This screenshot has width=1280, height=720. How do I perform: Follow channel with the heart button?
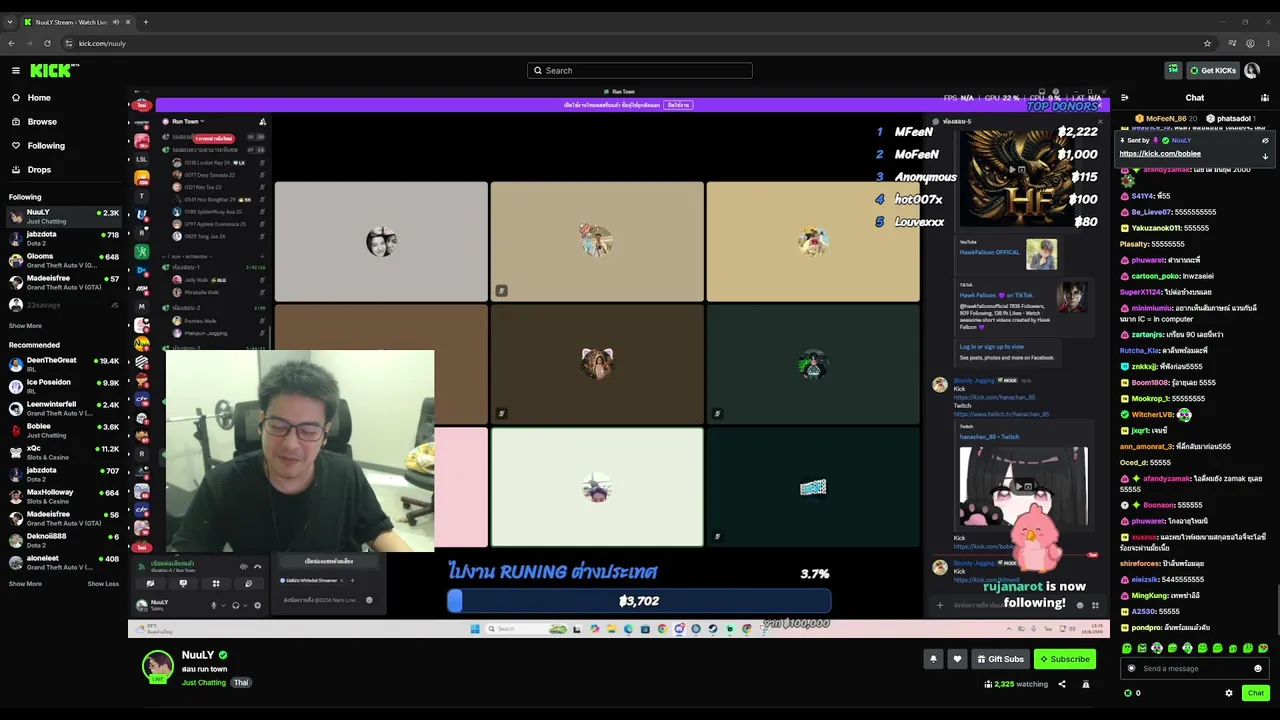pyautogui.click(x=957, y=659)
